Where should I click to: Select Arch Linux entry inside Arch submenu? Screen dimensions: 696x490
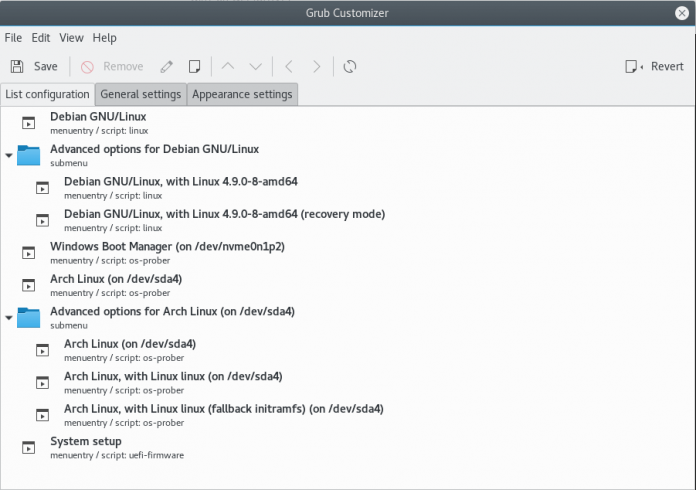coord(348,350)
